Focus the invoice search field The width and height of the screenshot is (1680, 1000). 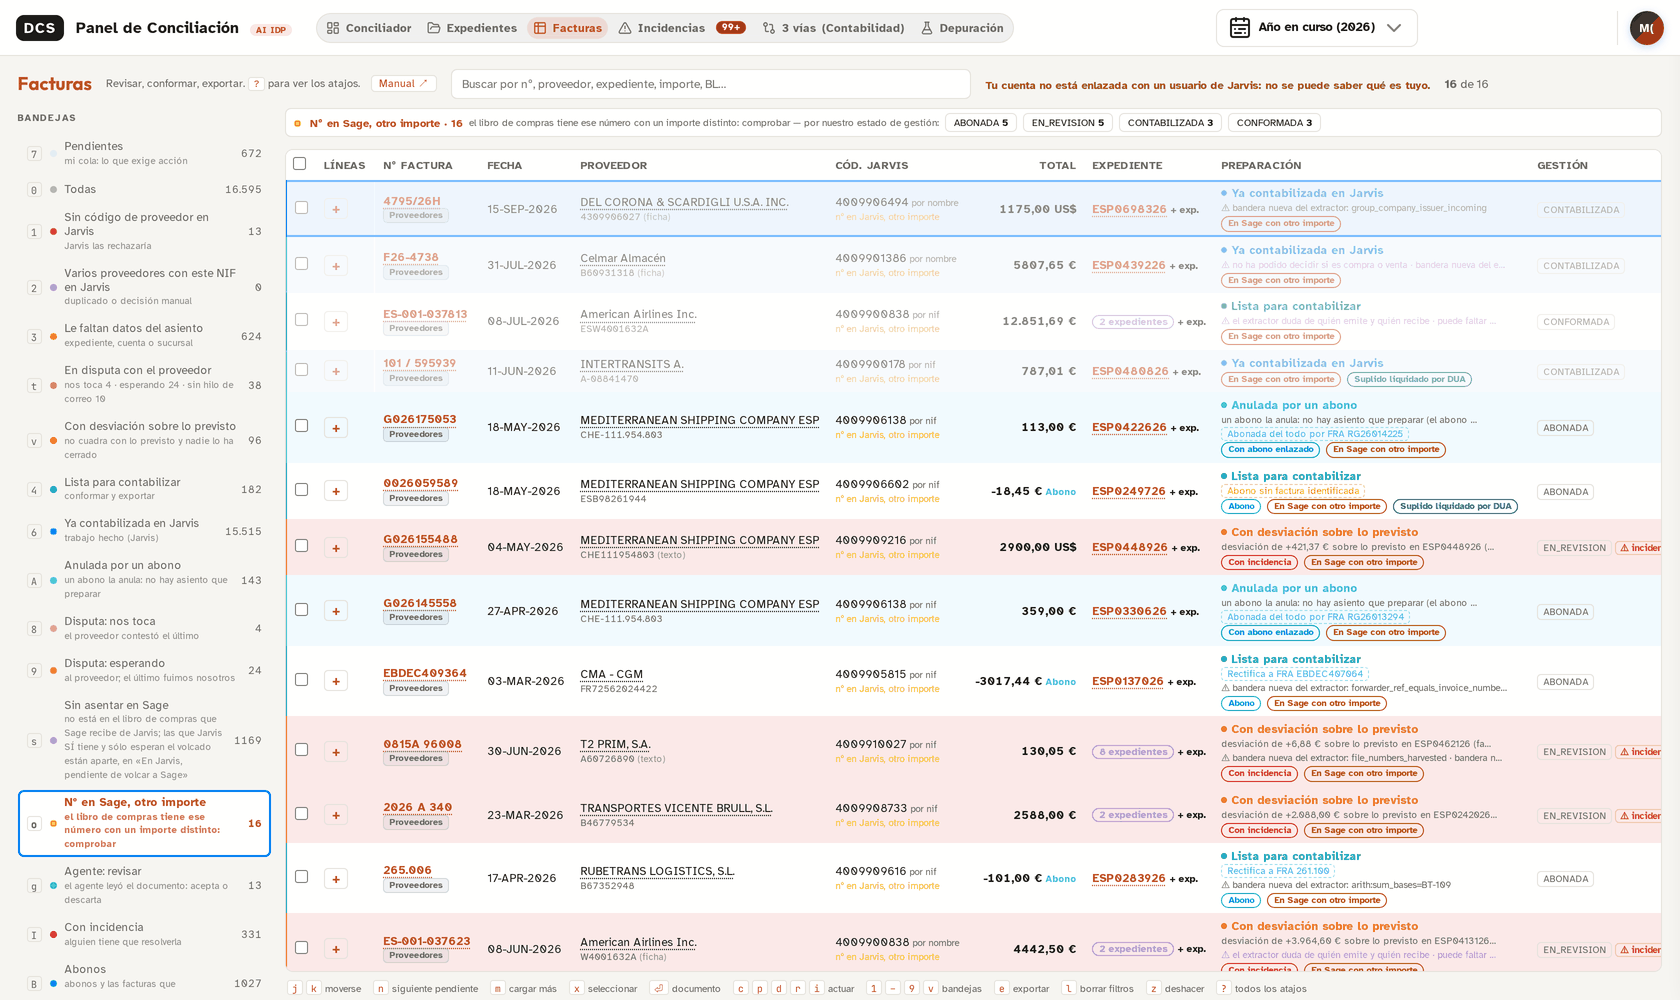tap(711, 84)
